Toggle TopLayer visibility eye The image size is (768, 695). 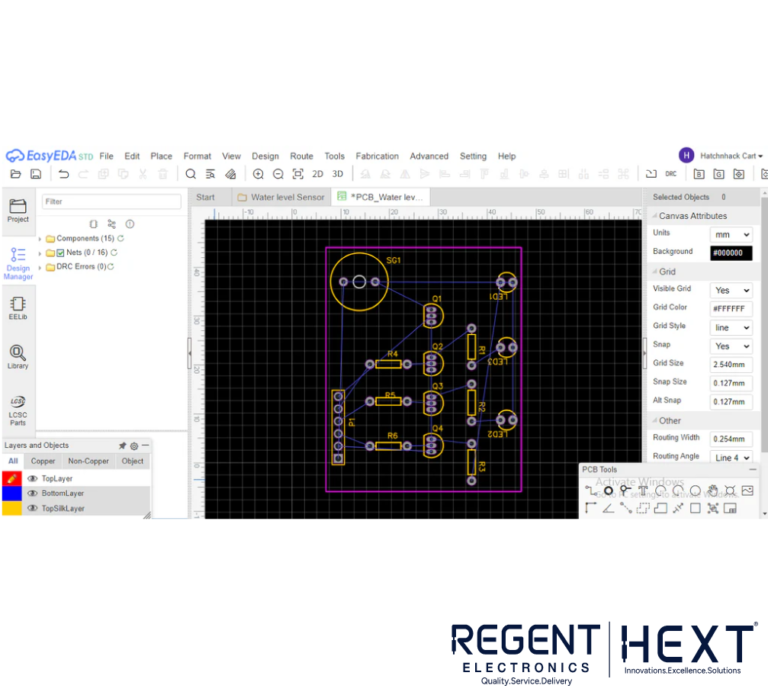pos(33,479)
